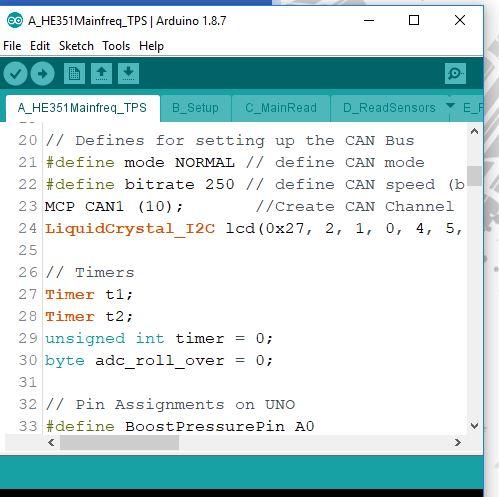Click the horizontal scrollbar thumb
The image size is (499, 497).
pos(119,443)
